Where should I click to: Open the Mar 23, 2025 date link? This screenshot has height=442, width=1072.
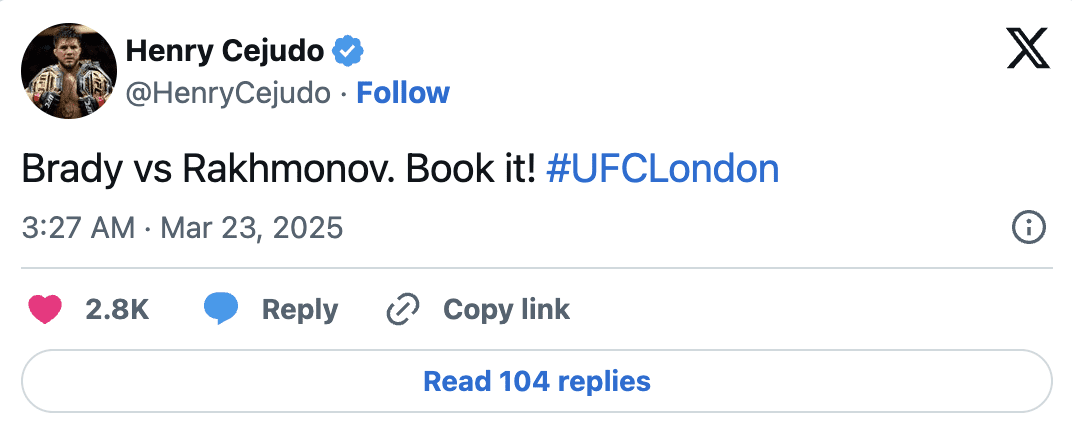(252, 228)
